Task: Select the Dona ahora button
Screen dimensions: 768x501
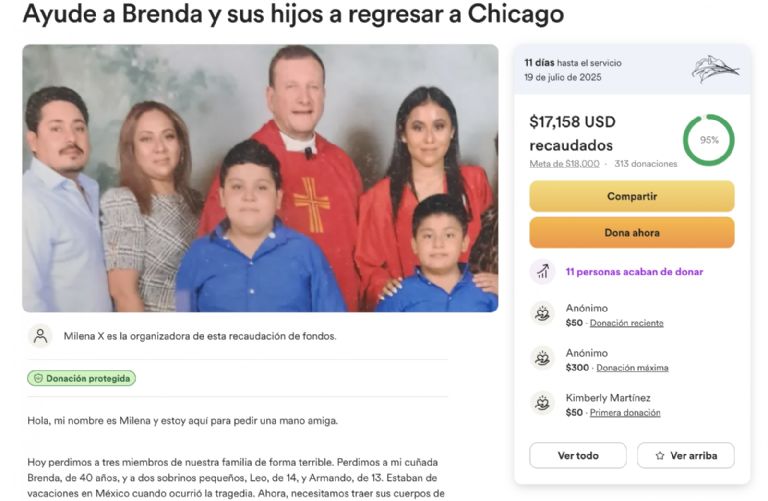Action: click(x=632, y=233)
